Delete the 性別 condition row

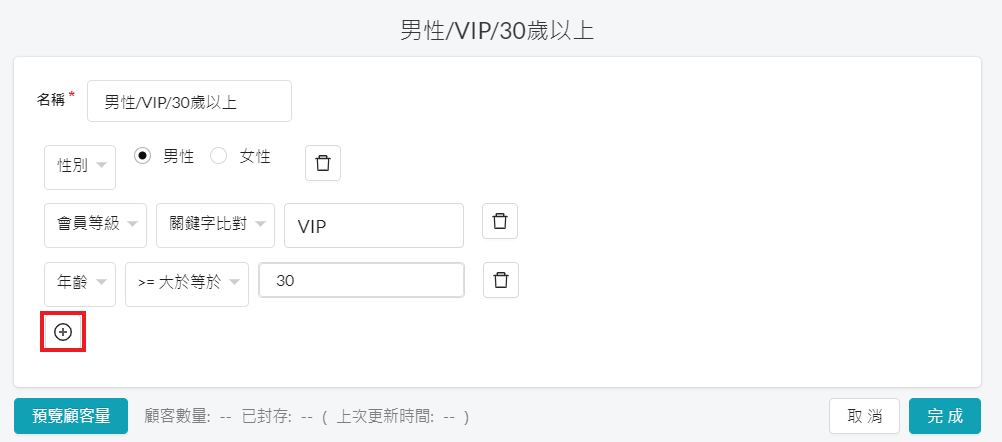(323, 163)
